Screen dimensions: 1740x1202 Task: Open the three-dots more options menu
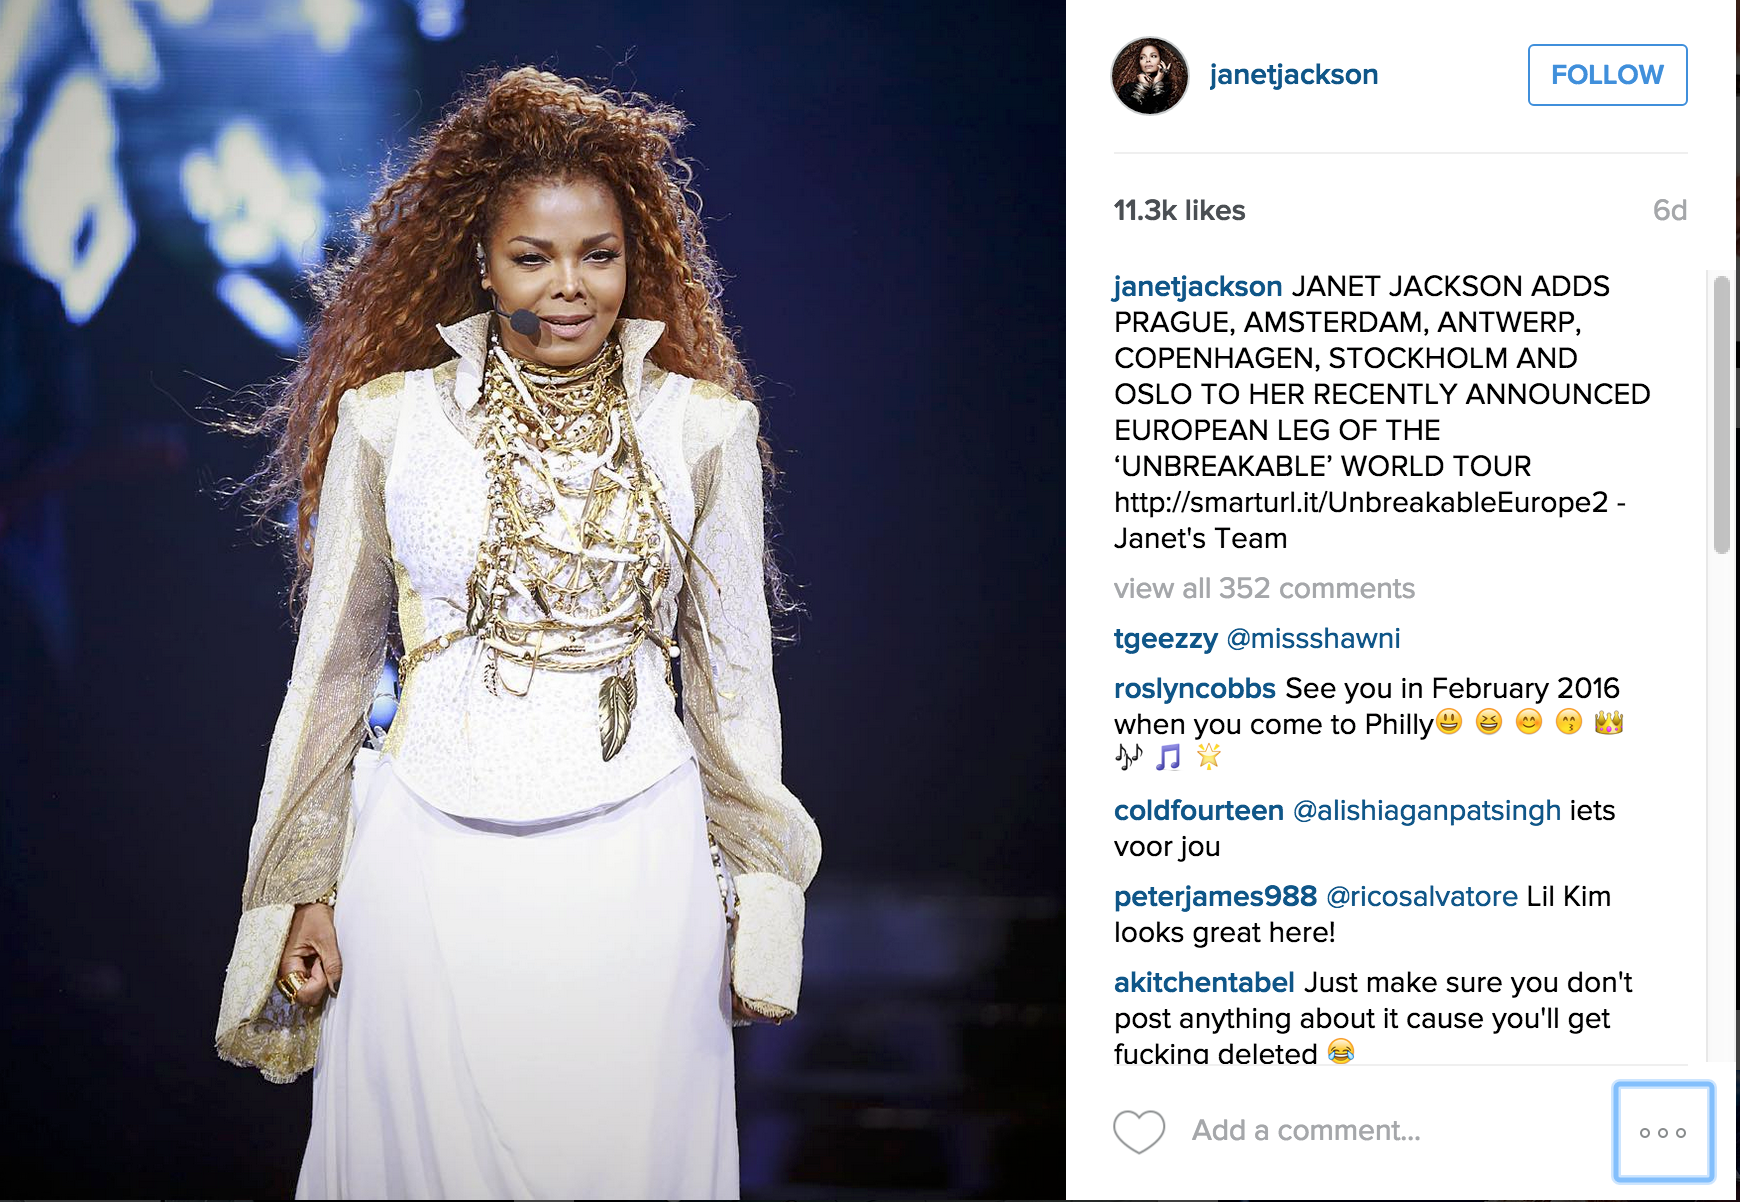(1663, 1132)
